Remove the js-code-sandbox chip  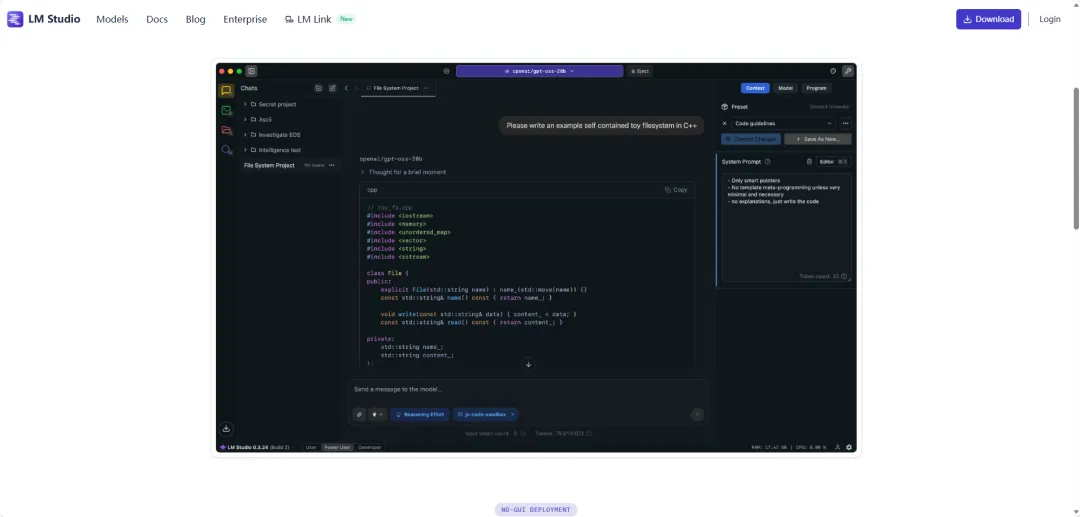click(x=512, y=414)
